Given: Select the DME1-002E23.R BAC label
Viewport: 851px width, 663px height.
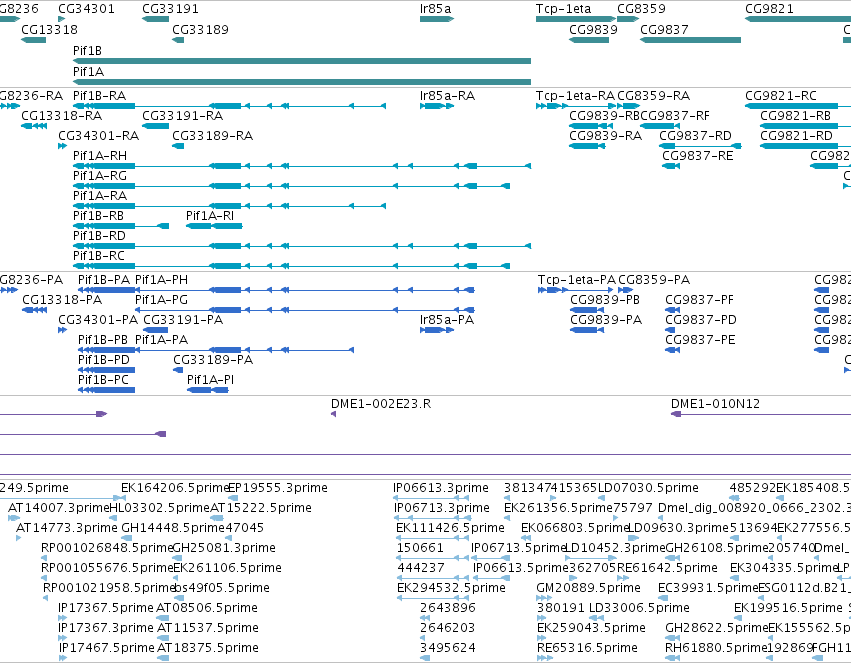Looking at the screenshot, I should [381, 404].
